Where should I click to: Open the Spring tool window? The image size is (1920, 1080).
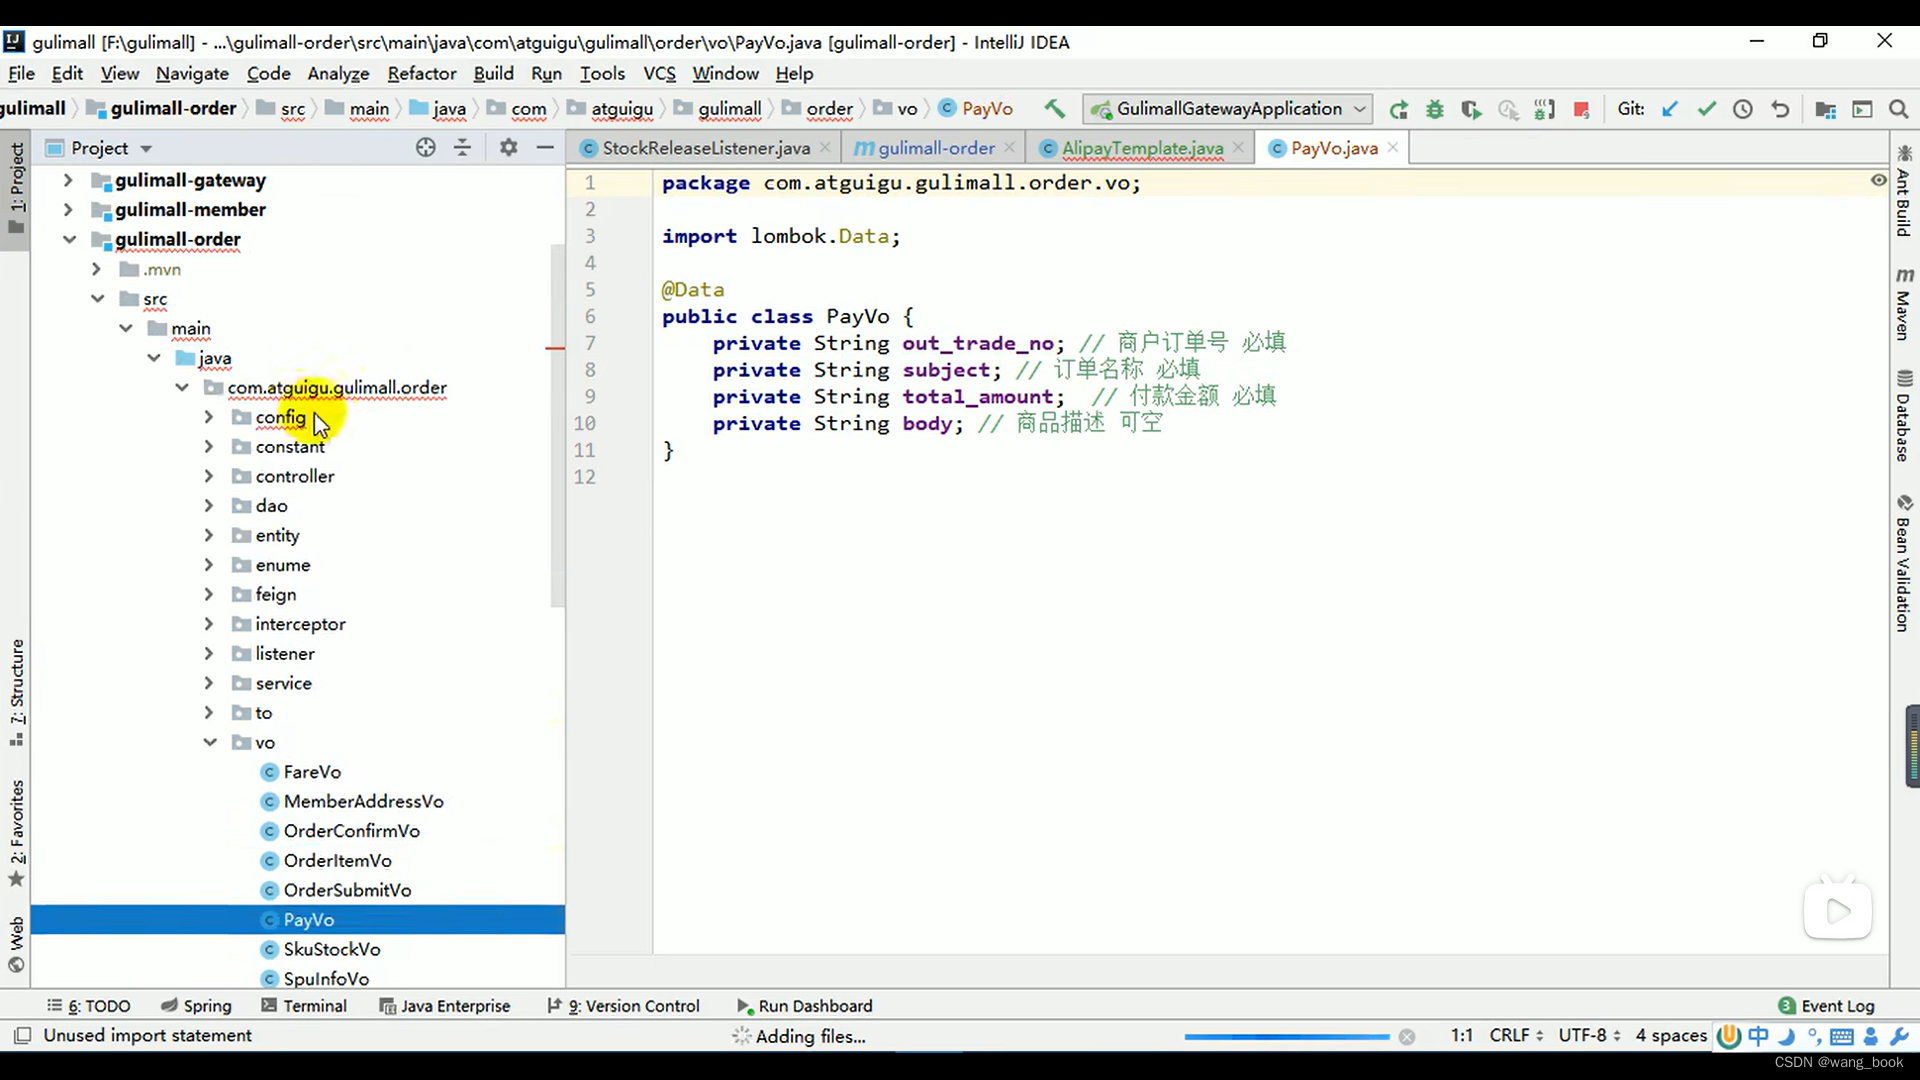(196, 1006)
